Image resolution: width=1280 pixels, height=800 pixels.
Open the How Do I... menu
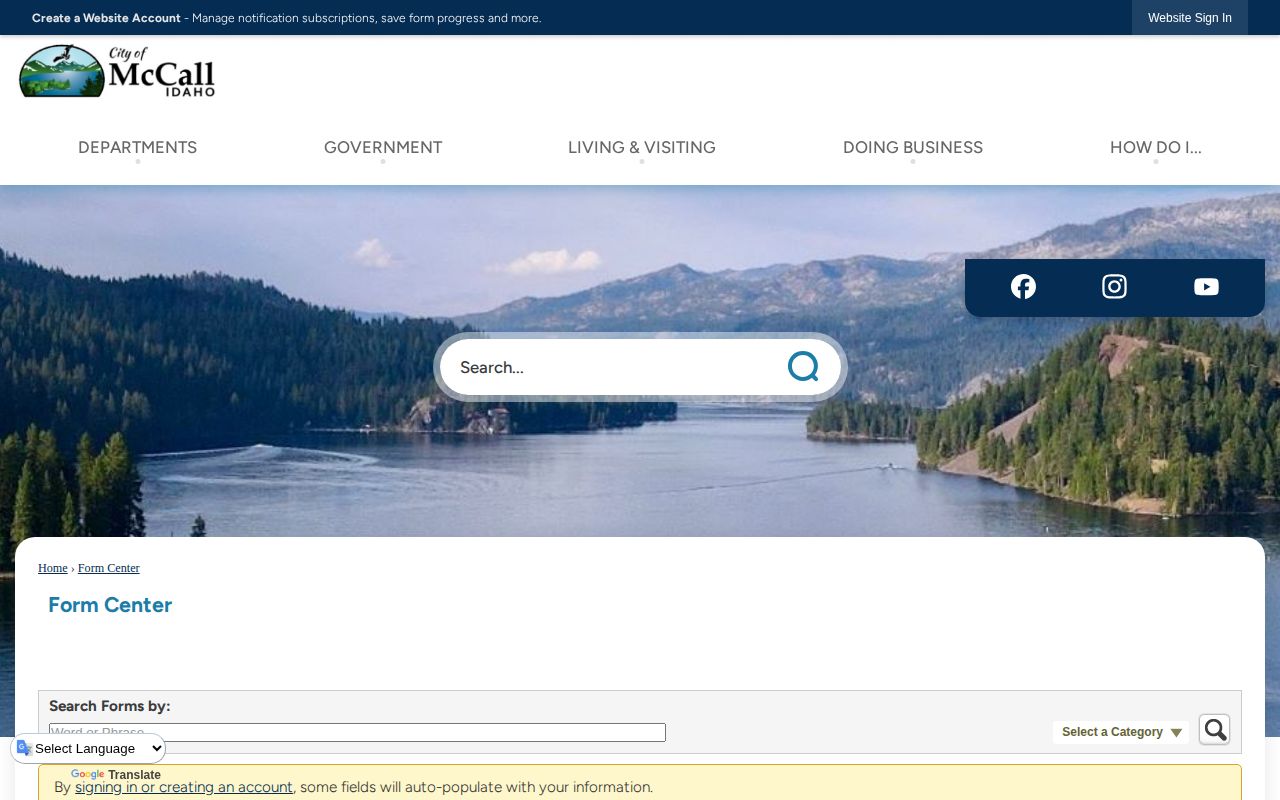pyautogui.click(x=1156, y=148)
